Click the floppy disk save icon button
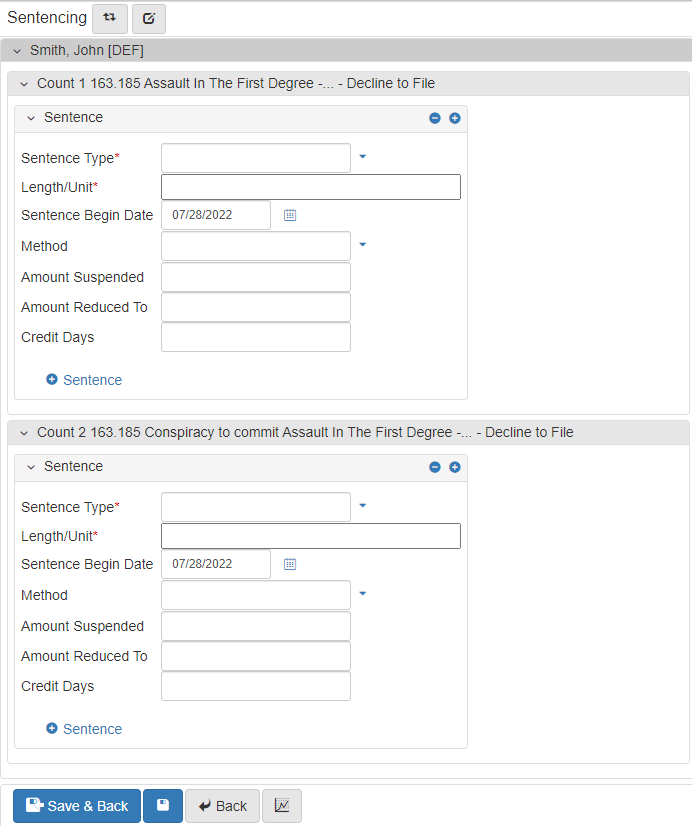This screenshot has width=692, height=826. click(163, 806)
